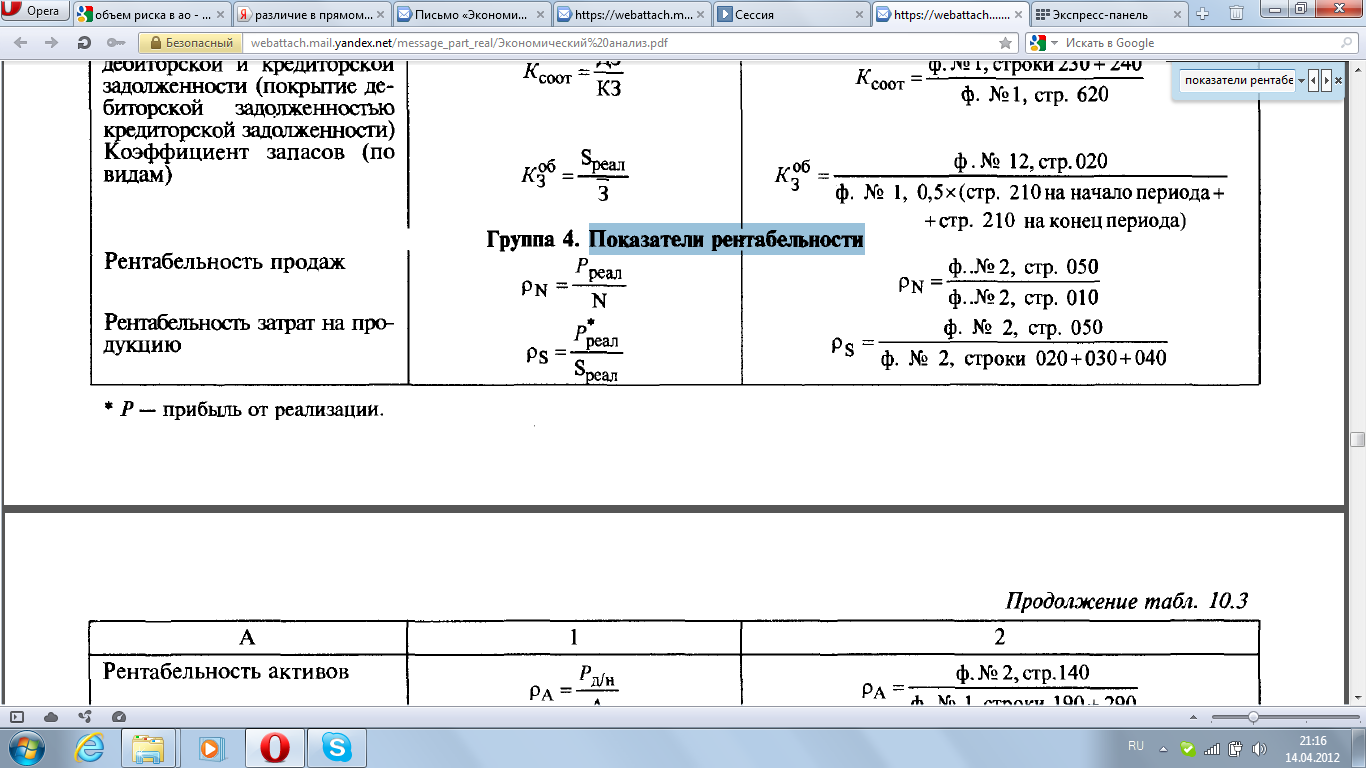1366x768 pixels.
Task: Click the Opera Link cloud icon
Action: pos(51,716)
